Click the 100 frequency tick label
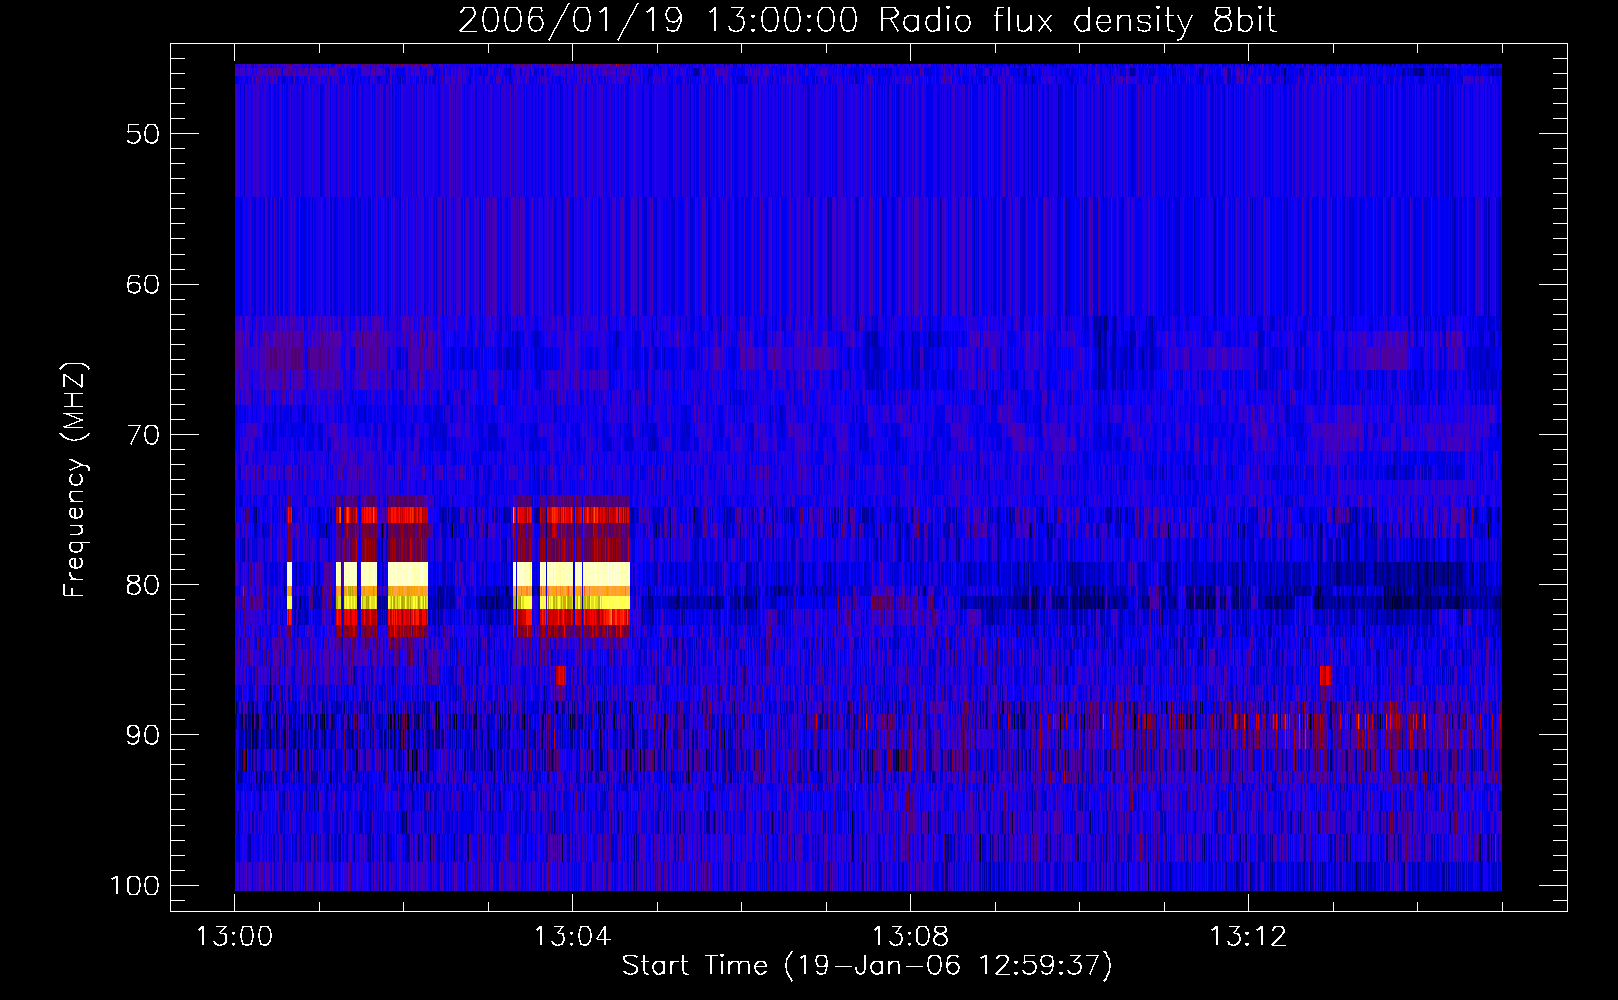The width and height of the screenshot is (1618, 1000). pyautogui.click(x=134, y=886)
